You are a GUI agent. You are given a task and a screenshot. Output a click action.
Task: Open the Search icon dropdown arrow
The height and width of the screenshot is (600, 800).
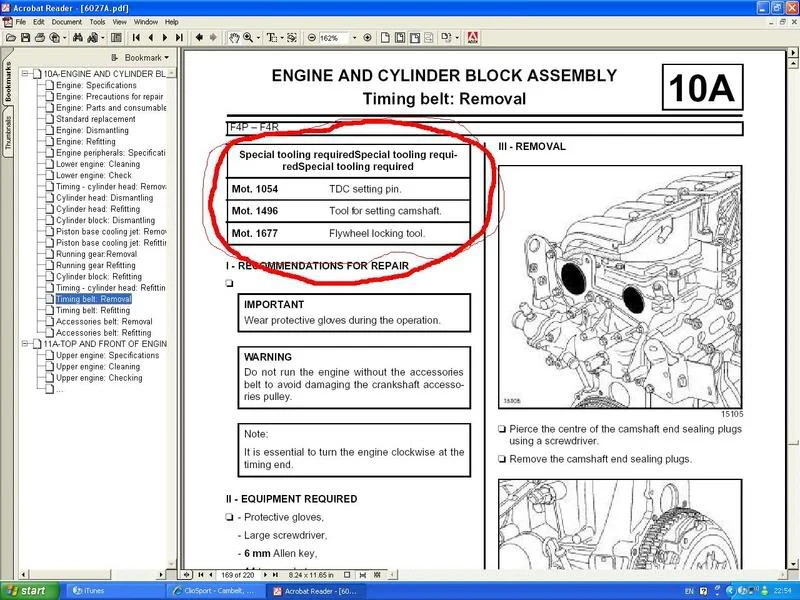tap(103, 38)
